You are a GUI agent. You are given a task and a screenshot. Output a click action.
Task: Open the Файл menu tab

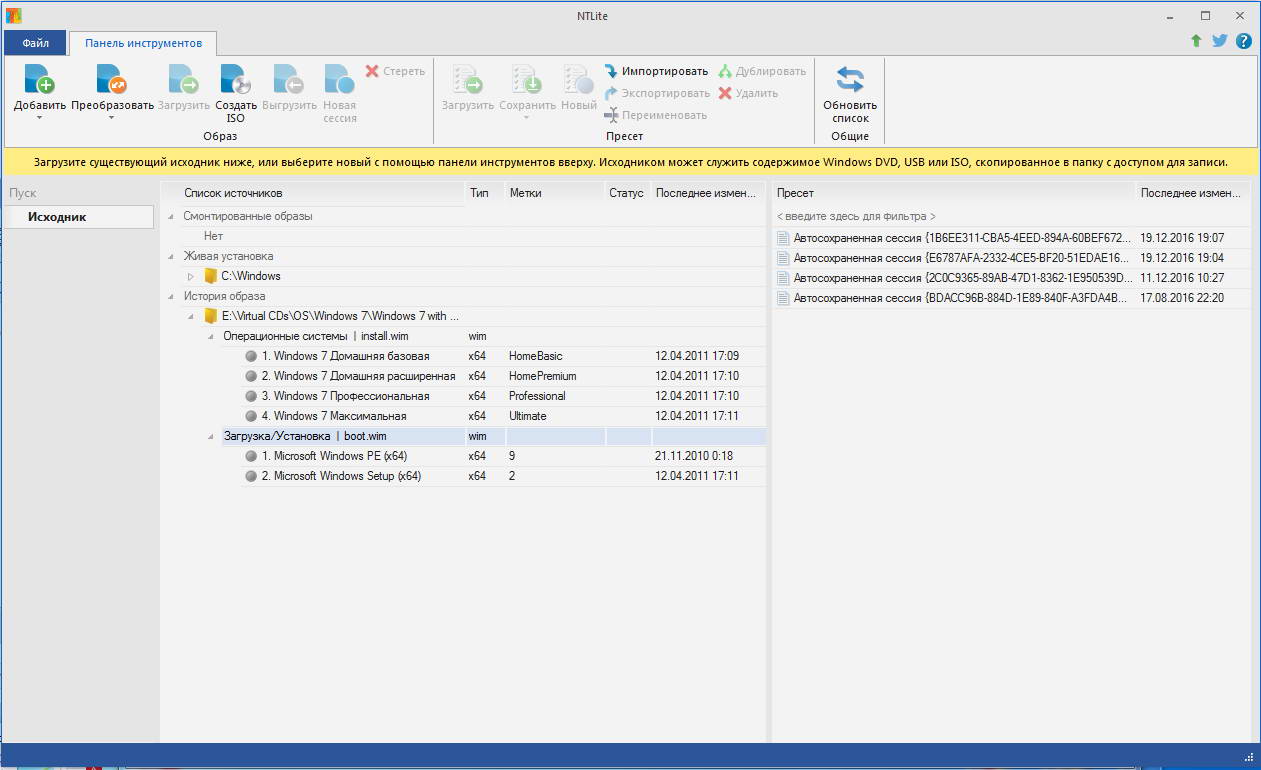click(x=36, y=44)
